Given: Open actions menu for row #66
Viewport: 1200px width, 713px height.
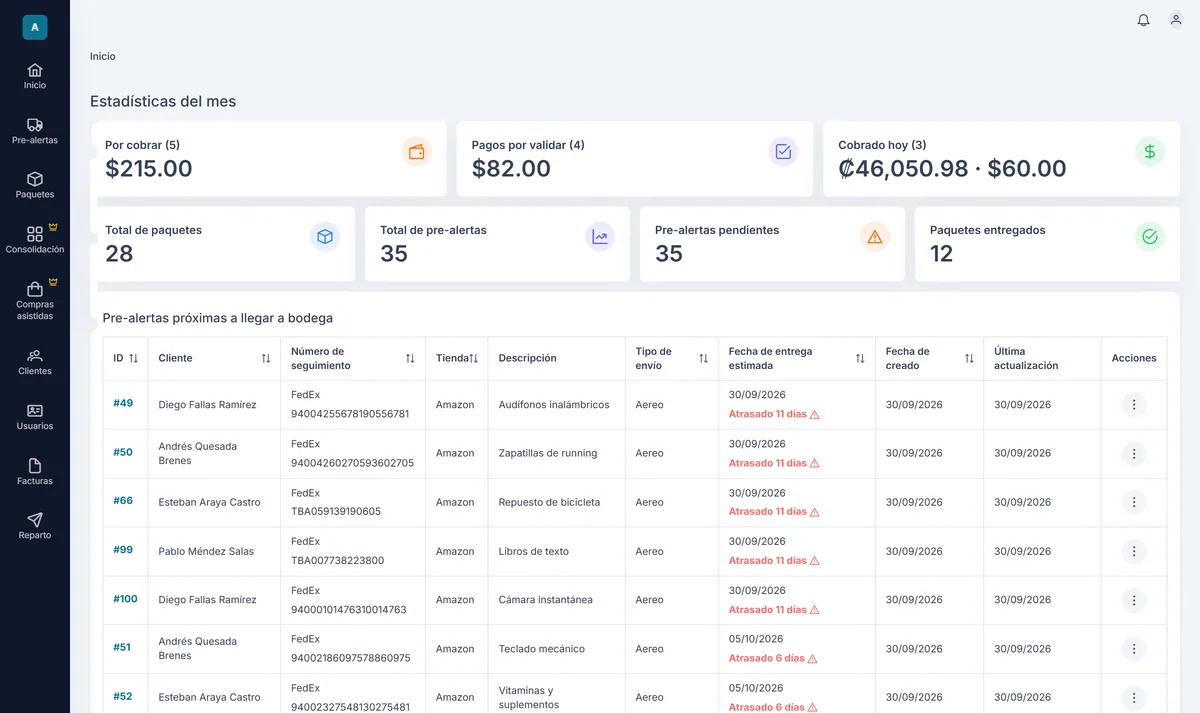Looking at the screenshot, I should click(1134, 502).
